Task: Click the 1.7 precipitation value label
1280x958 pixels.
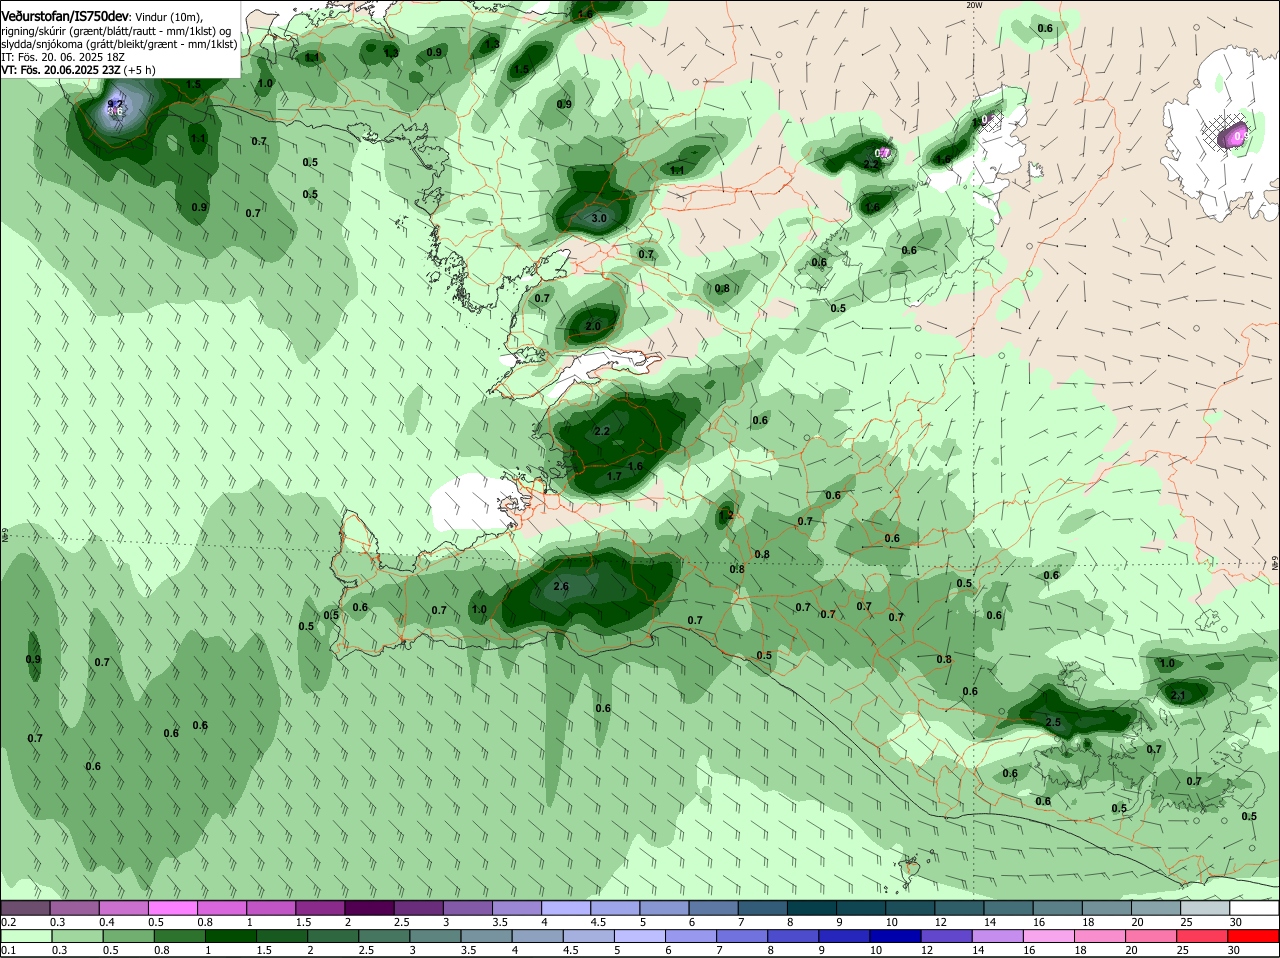Action: pos(614,477)
